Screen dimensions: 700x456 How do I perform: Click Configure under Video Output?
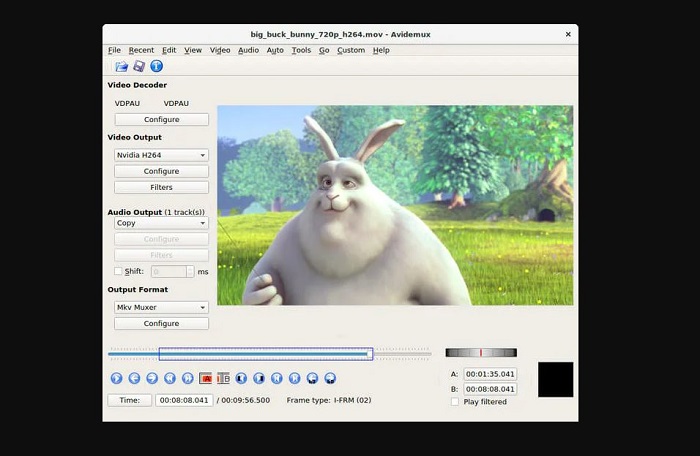pos(161,171)
